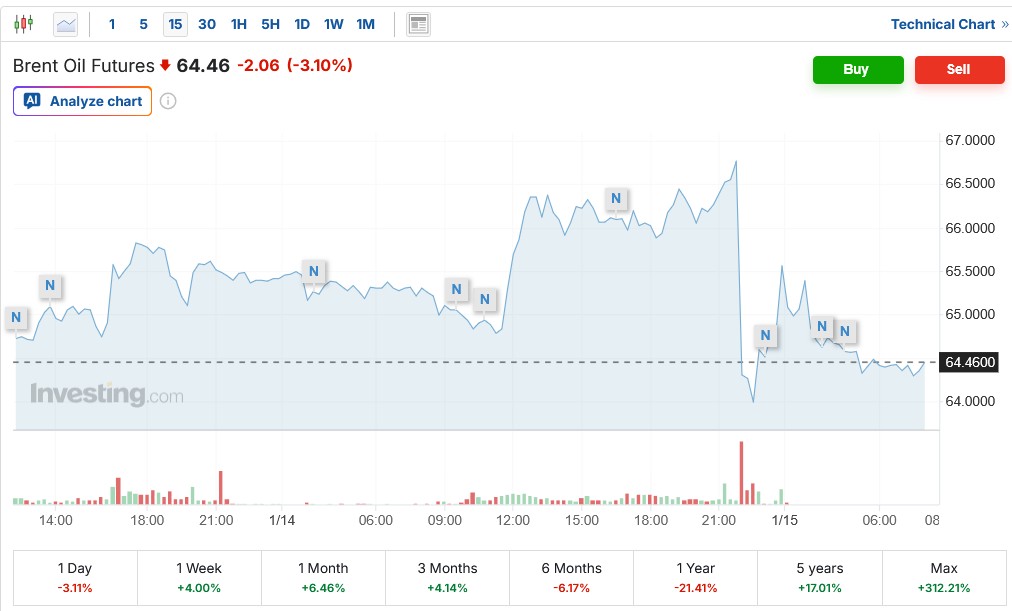Choose the 1W interval
This screenshot has height=611, width=1012.
[x=334, y=23]
